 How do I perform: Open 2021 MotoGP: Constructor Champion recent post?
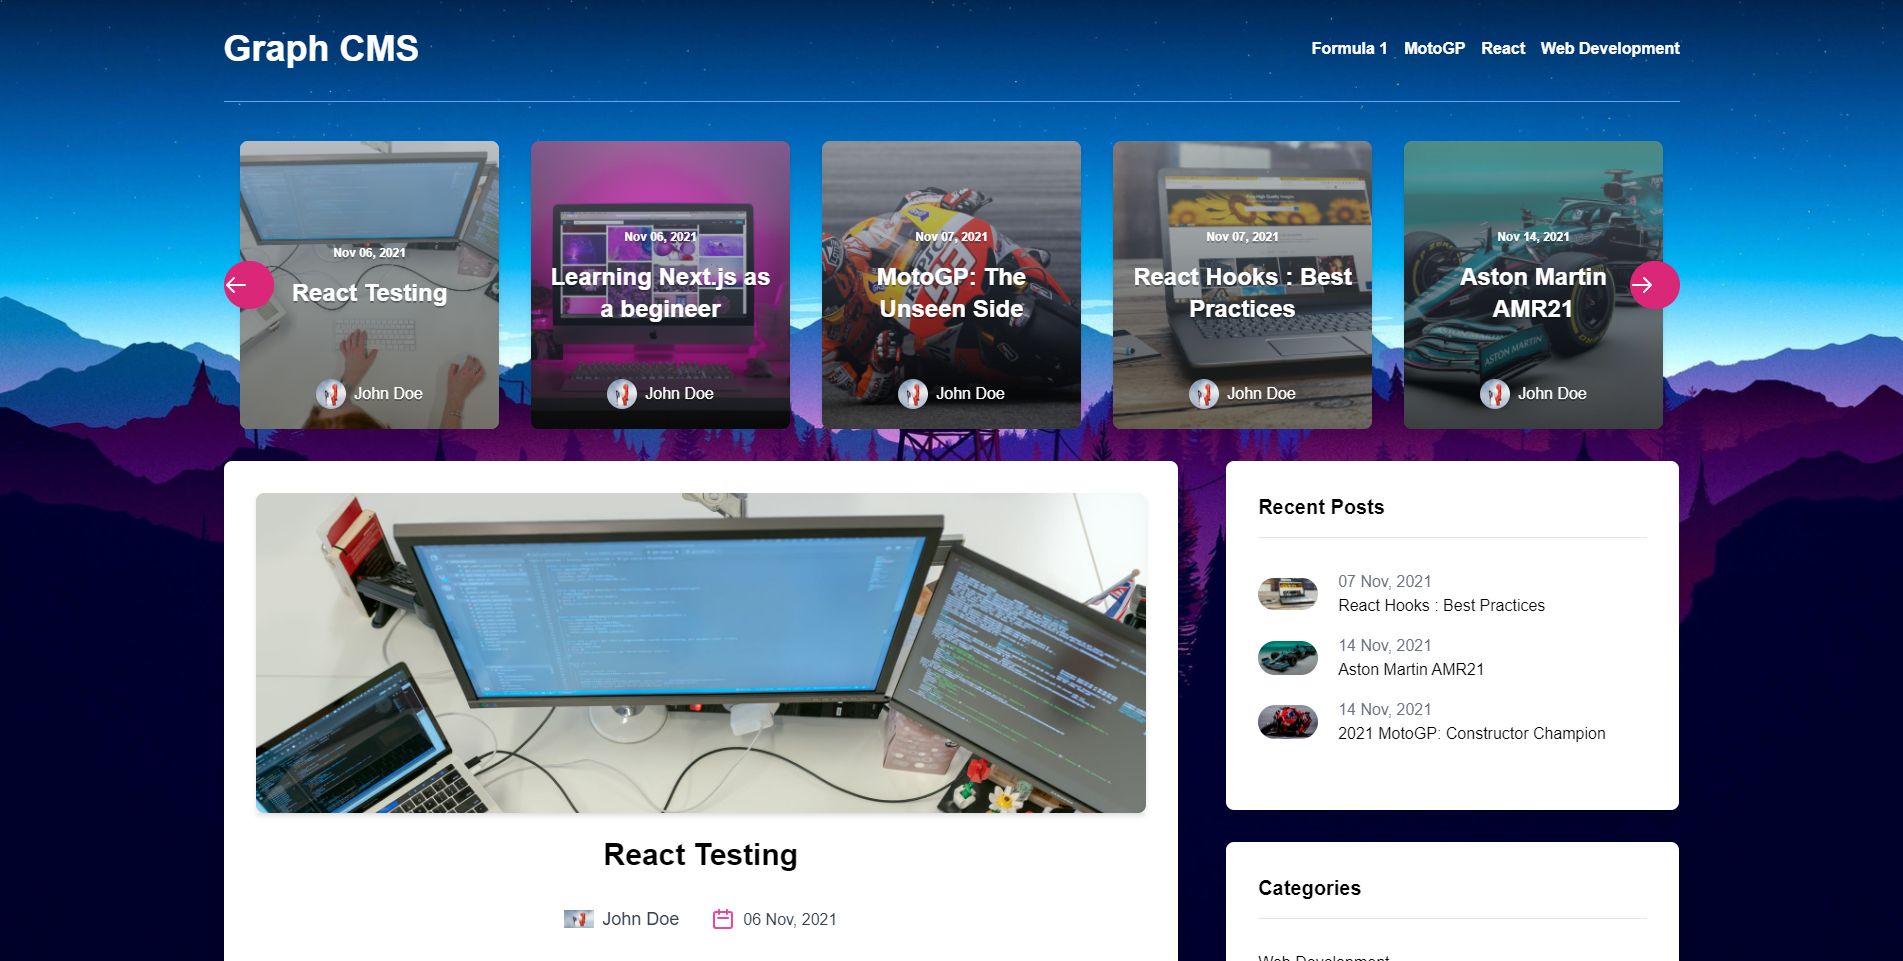click(x=1471, y=733)
